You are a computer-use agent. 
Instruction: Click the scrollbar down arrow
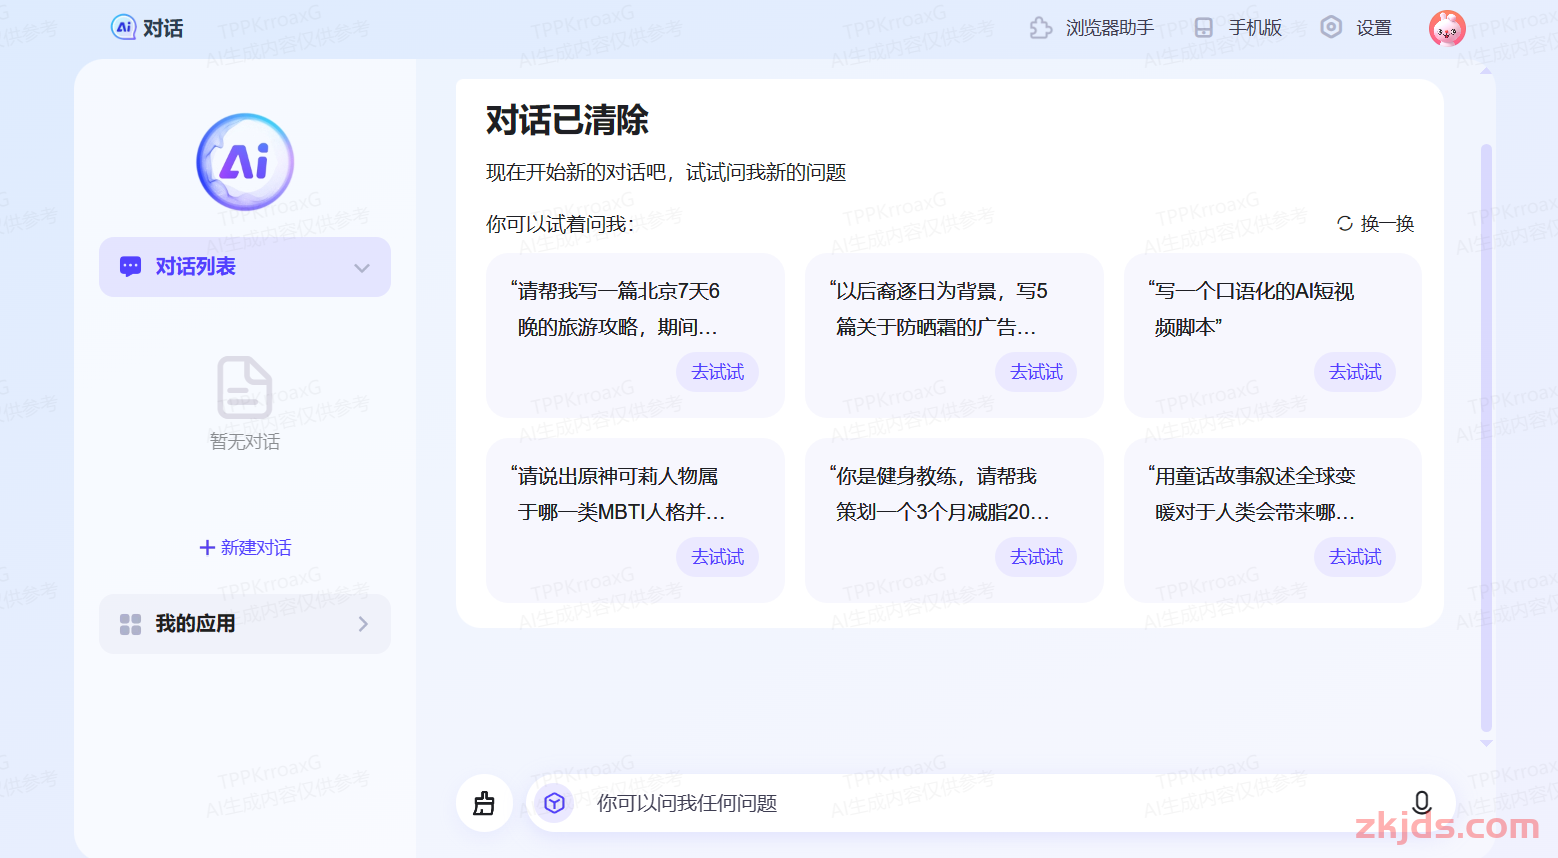pos(1486,743)
